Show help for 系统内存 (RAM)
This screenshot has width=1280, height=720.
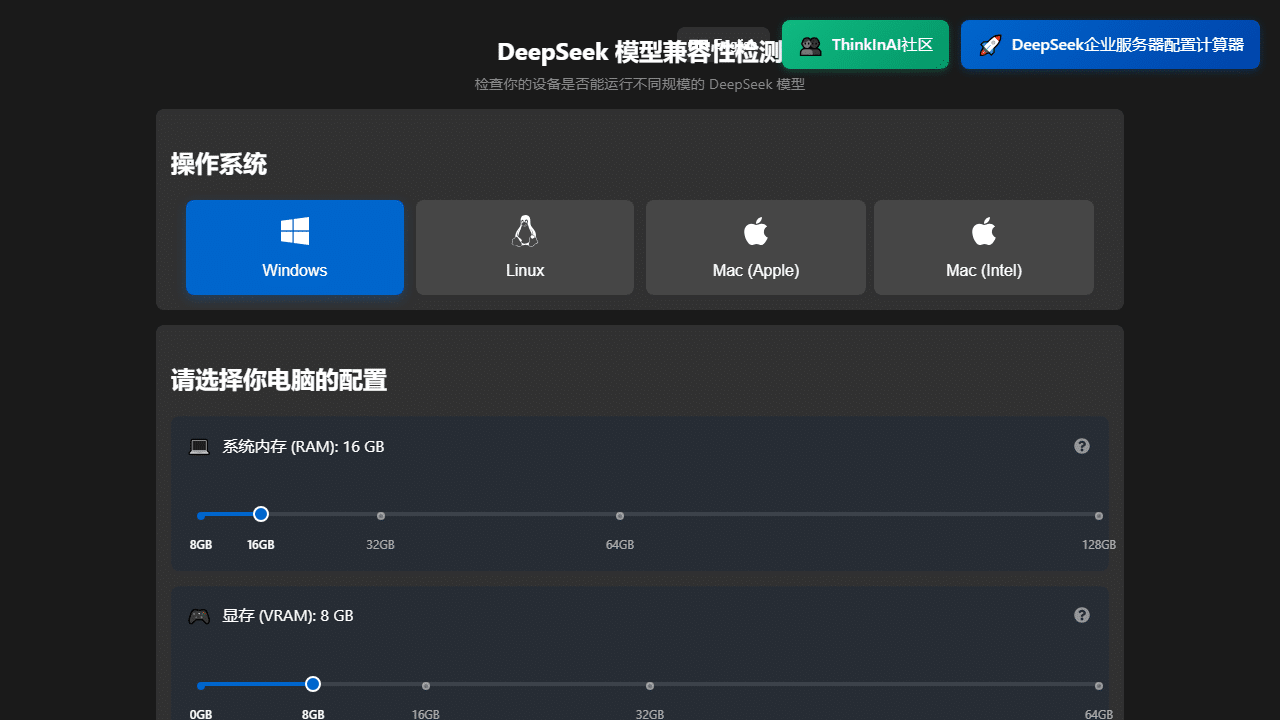(1082, 446)
